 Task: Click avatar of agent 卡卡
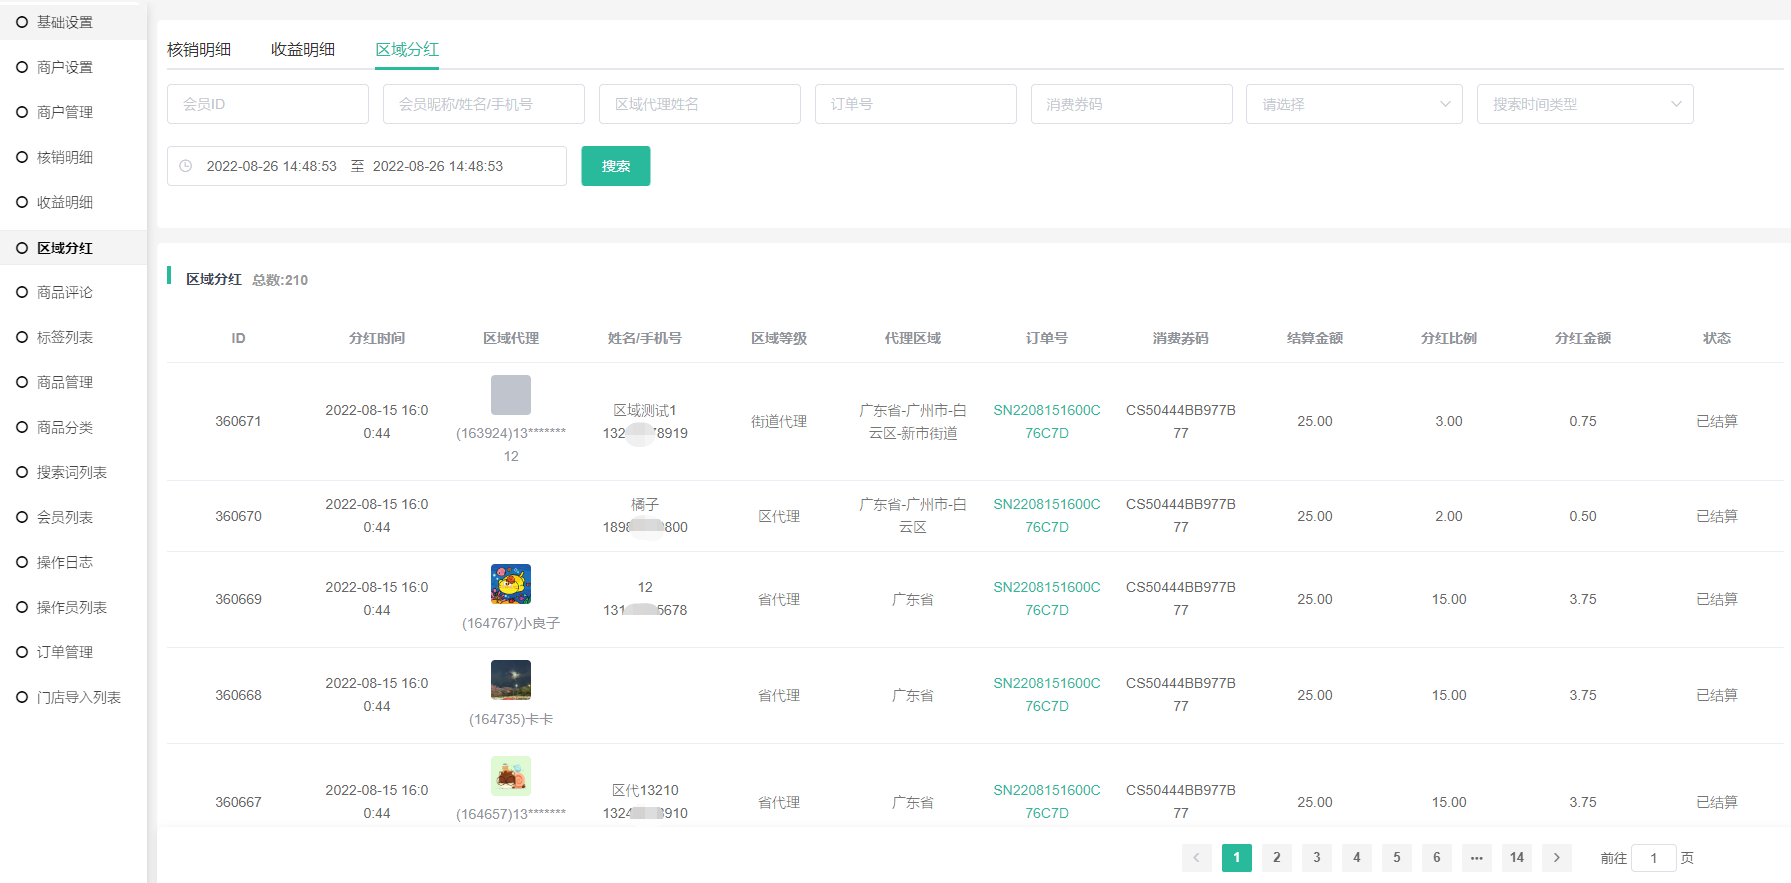tap(510, 680)
